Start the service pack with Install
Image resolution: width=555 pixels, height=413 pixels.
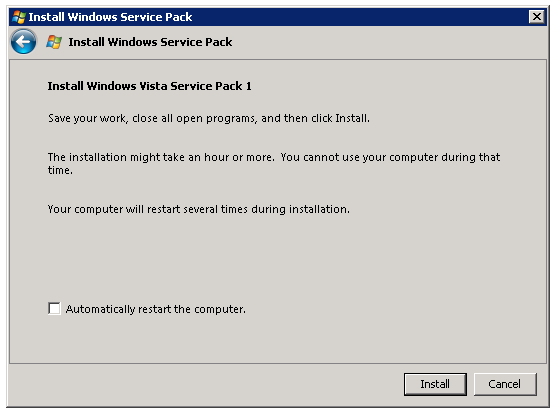[435, 384]
